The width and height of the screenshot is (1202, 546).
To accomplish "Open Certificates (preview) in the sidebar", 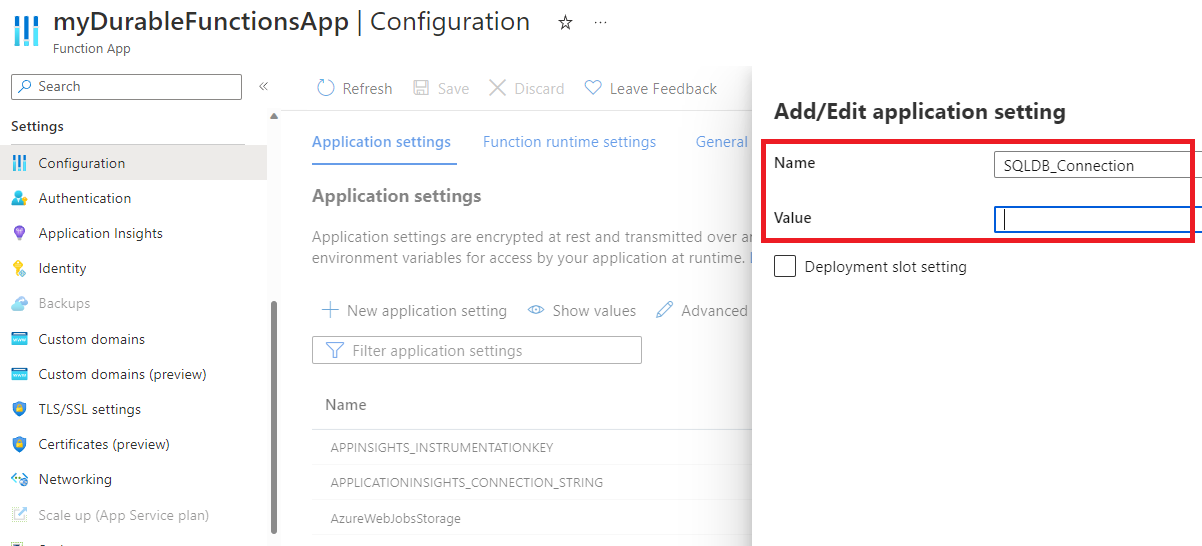I will pos(104,444).
